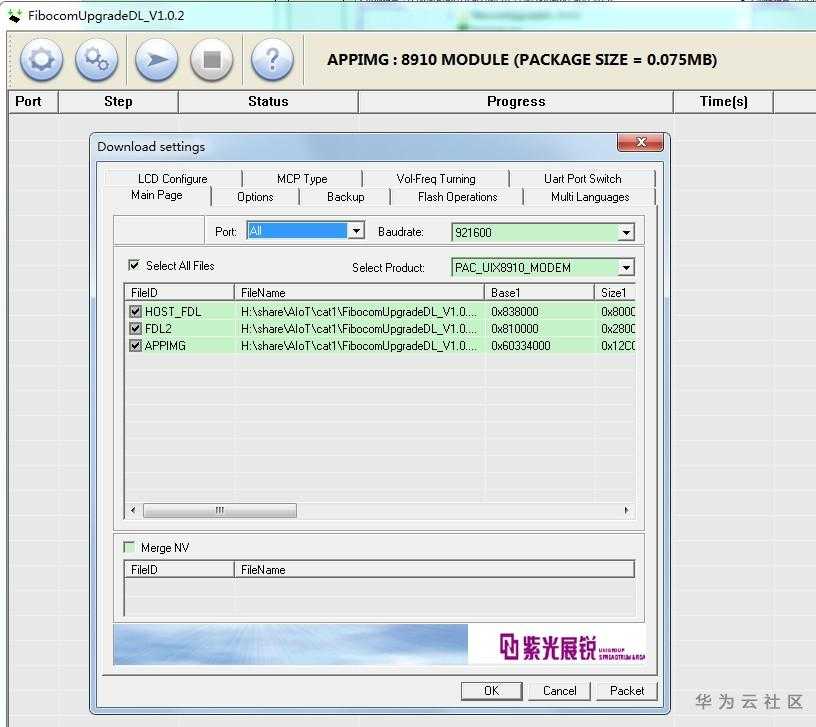Close the Download settings dialog

coord(641,142)
